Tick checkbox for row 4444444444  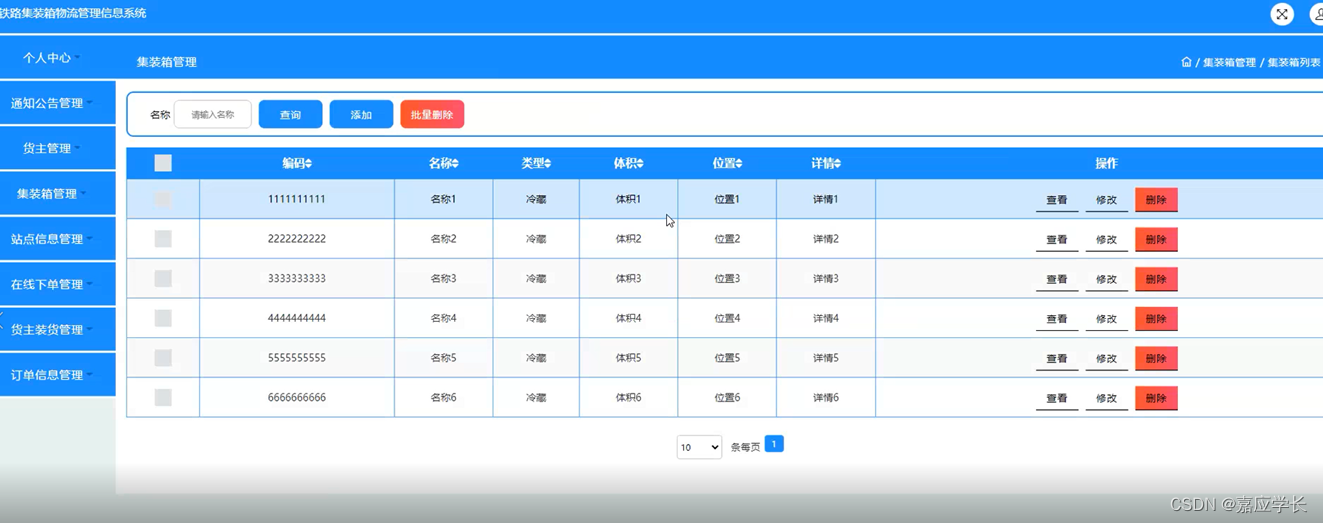[x=163, y=318]
